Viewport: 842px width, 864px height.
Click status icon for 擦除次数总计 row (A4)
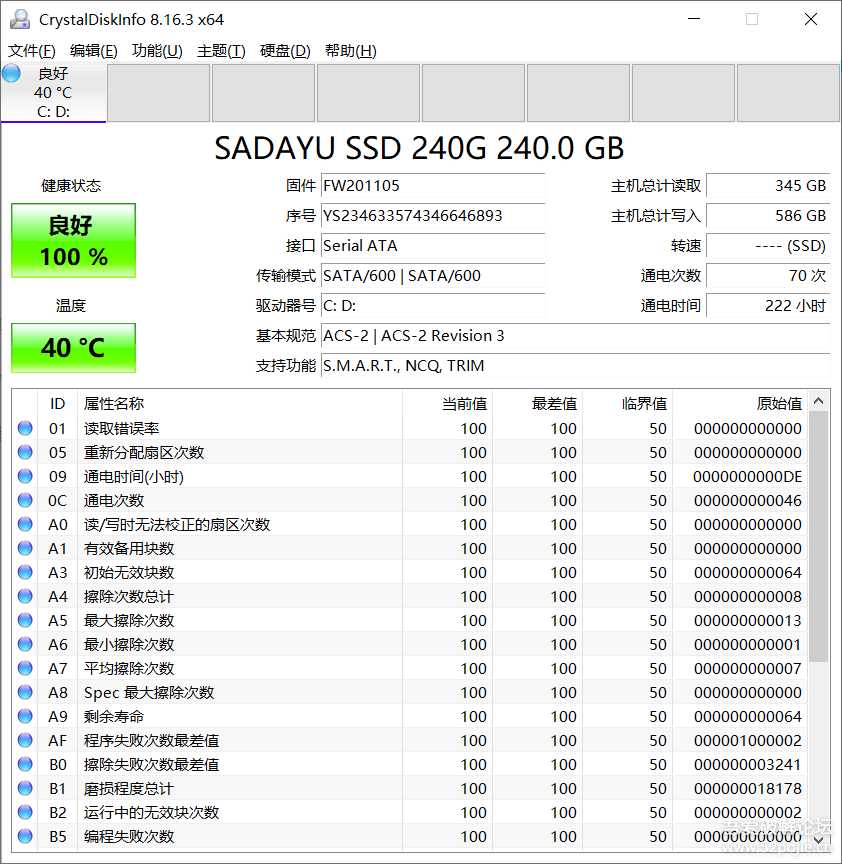[25, 597]
